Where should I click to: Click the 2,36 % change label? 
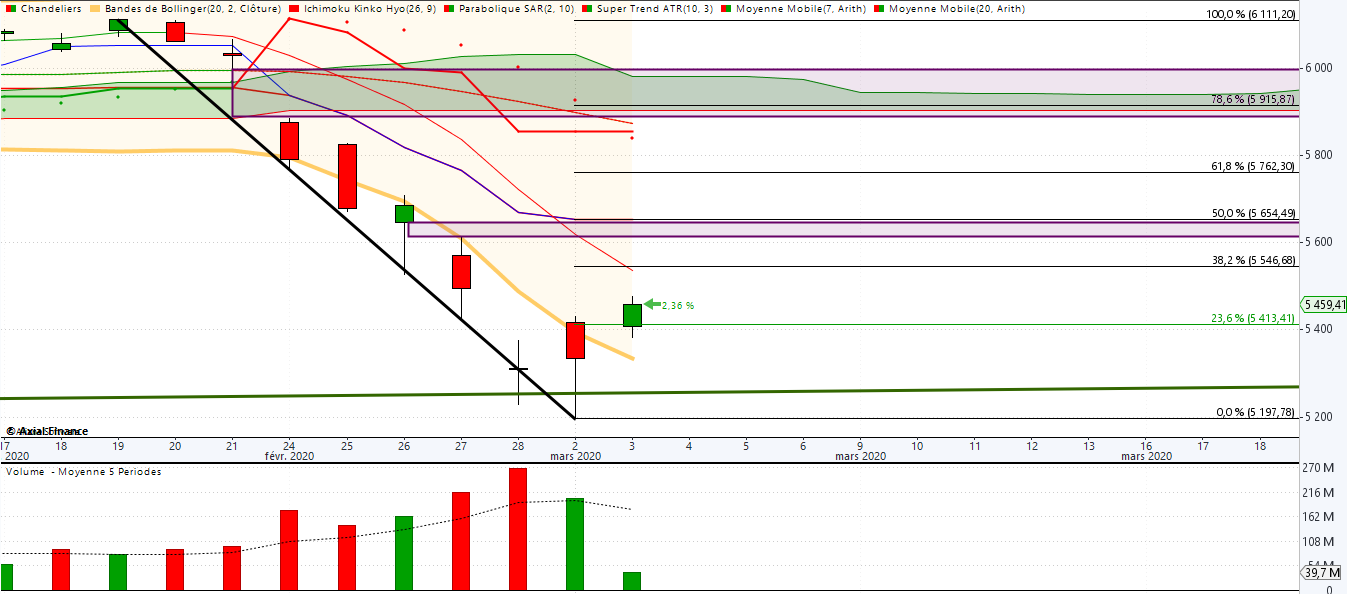pos(678,305)
